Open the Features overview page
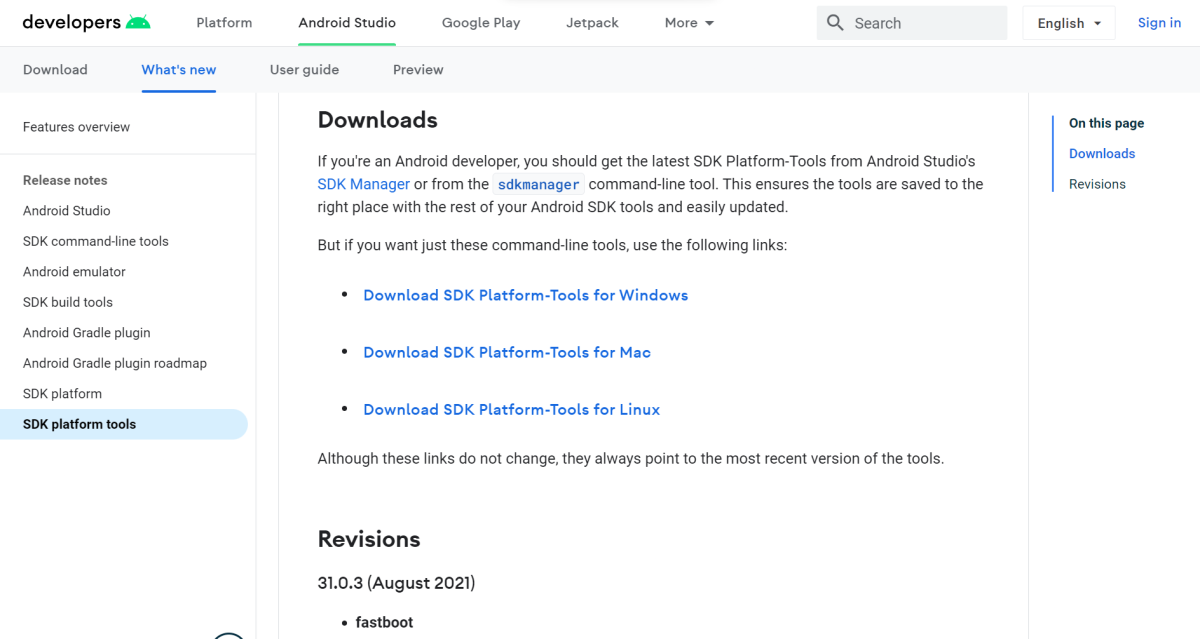Screen dimensions: 1200x639 76,127
